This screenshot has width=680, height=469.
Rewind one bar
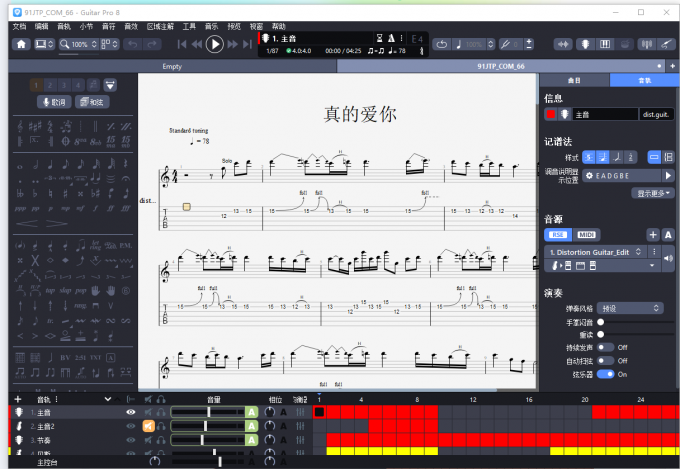click(x=197, y=44)
